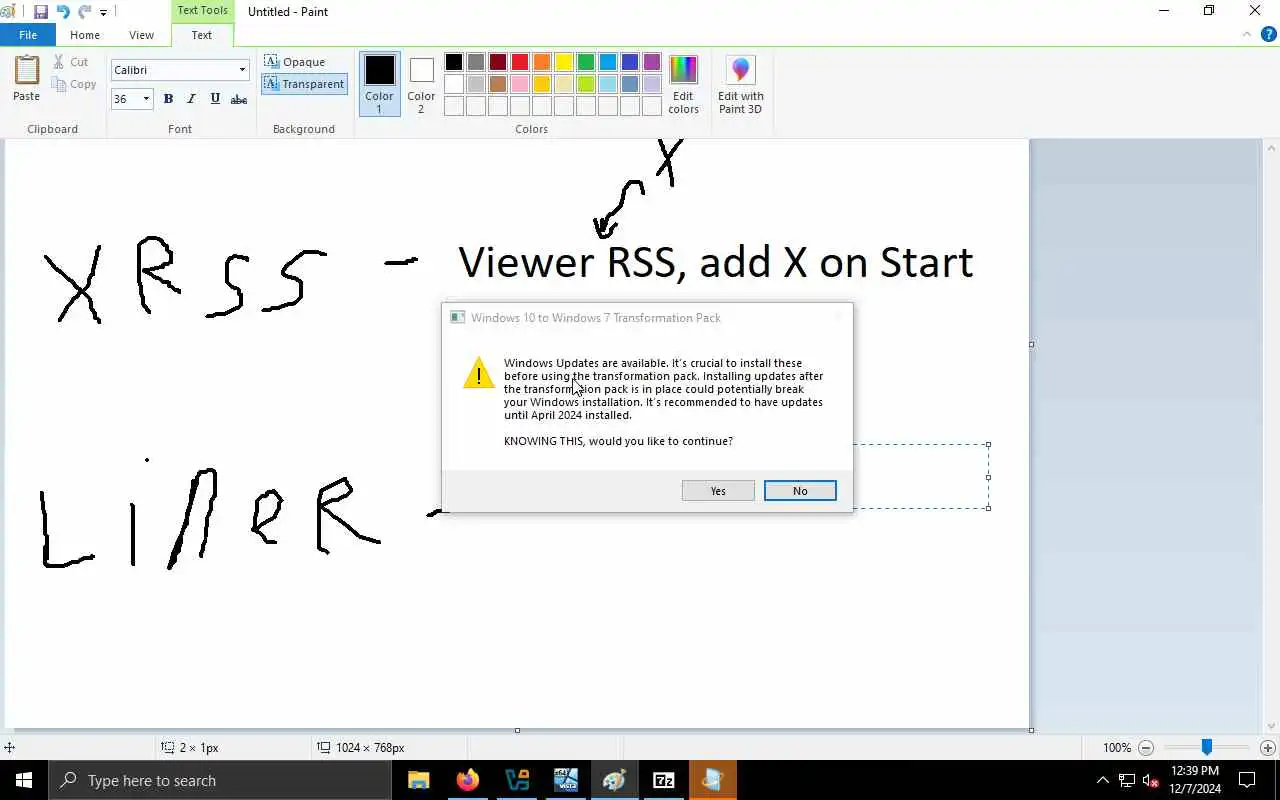1280x800 pixels.
Task: Switch to the Home ribbon tab
Action: [x=85, y=35]
